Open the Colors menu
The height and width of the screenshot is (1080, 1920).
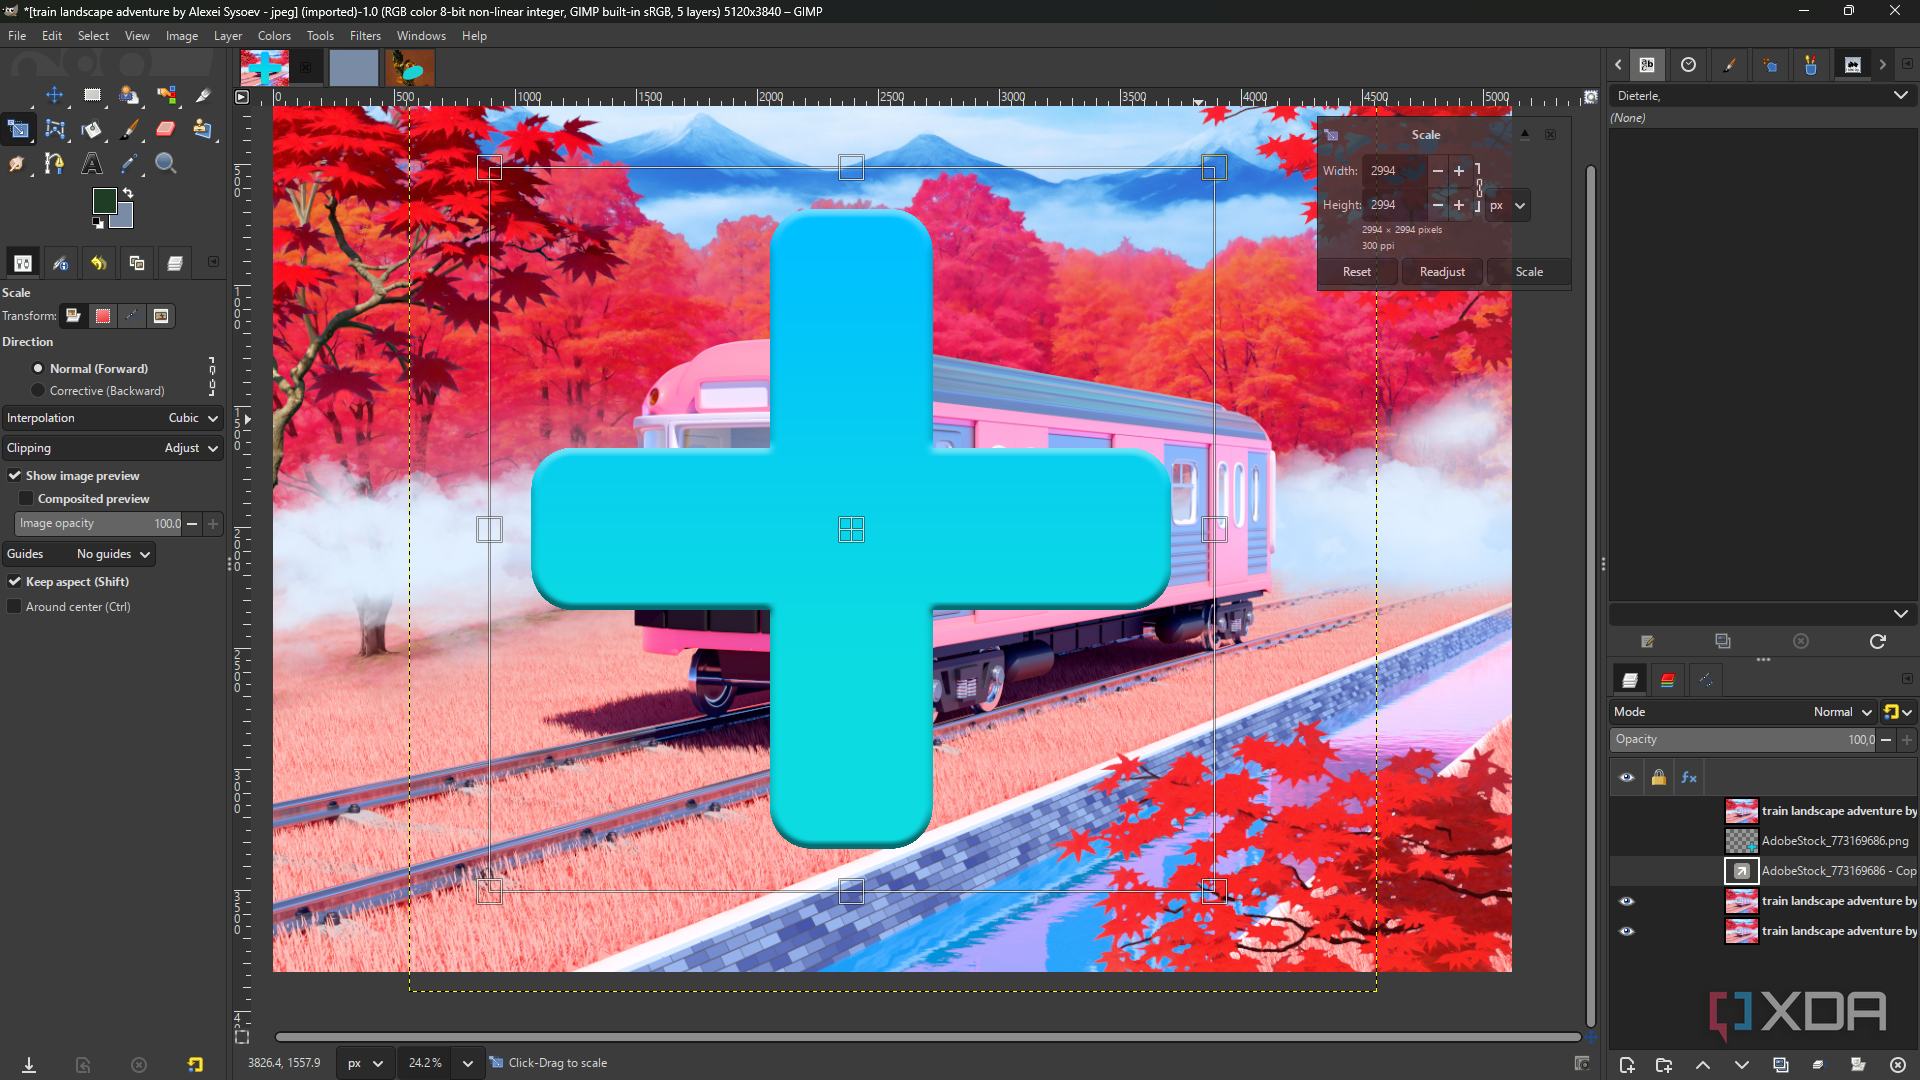coord(274,36)
